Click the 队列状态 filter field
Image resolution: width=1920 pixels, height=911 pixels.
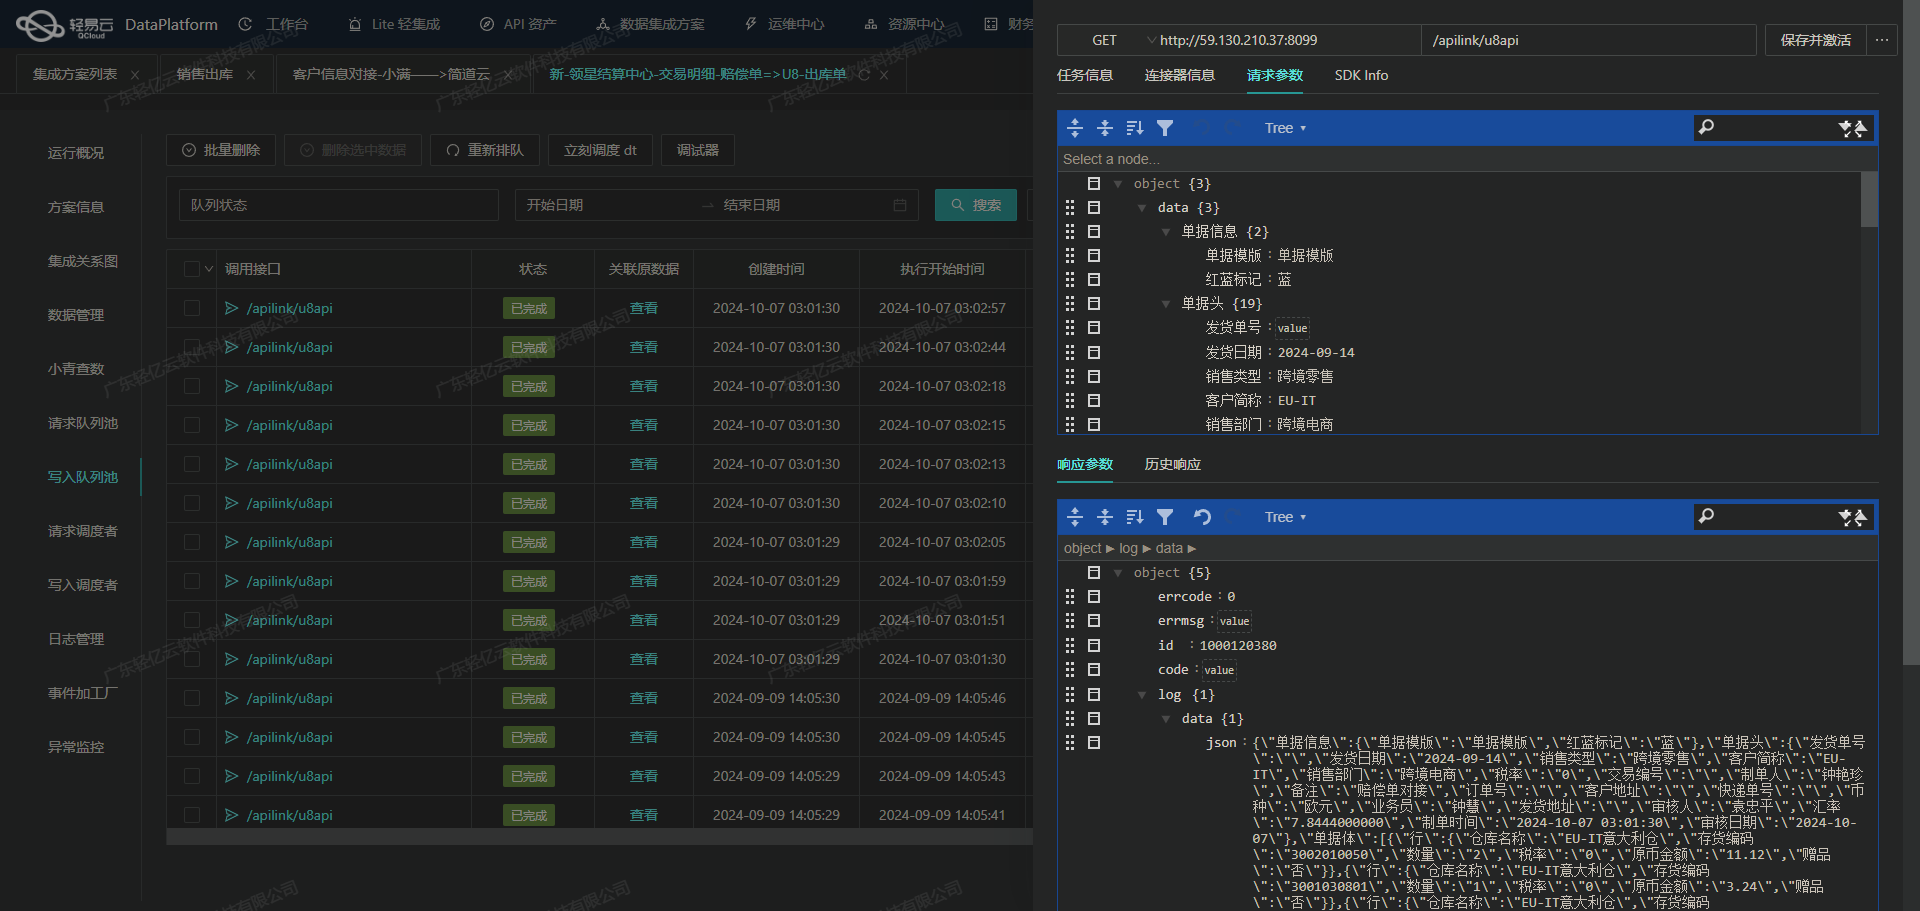pyautogui.click(x=339, y=205)
